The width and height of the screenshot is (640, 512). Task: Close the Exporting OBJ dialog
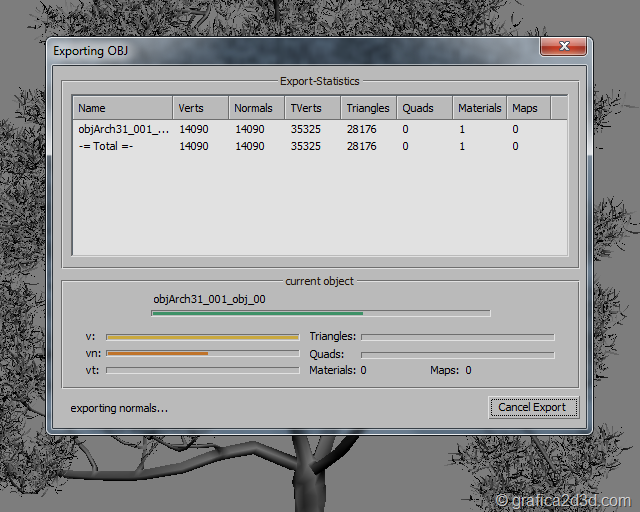(564, 46)
